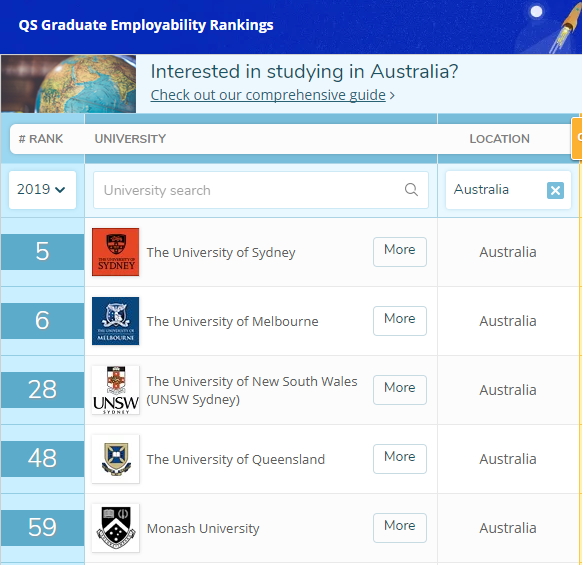
Task: Clear the Australia location filter
Action: (555, 190)
